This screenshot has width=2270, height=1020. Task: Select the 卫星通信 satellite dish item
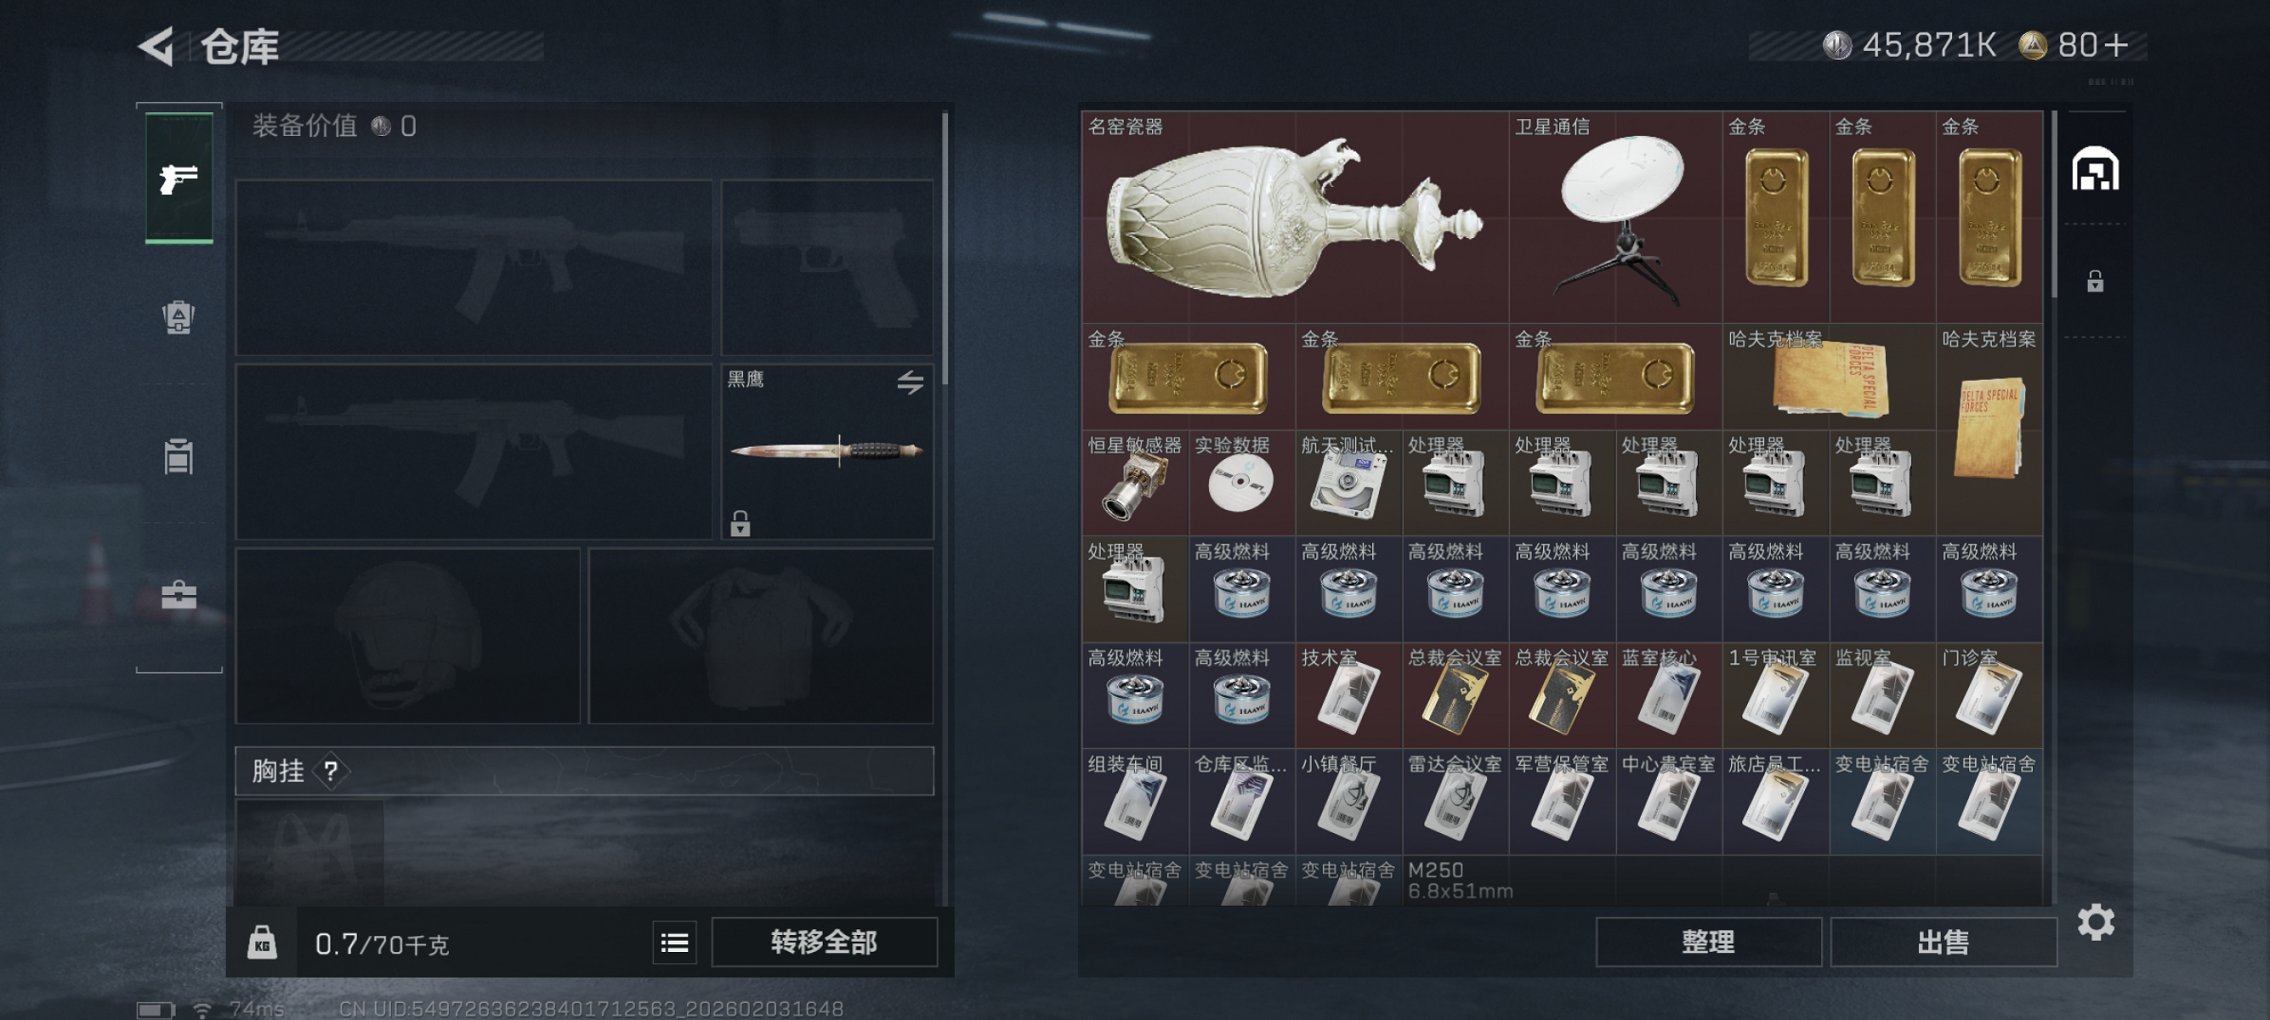(1616, 217)
